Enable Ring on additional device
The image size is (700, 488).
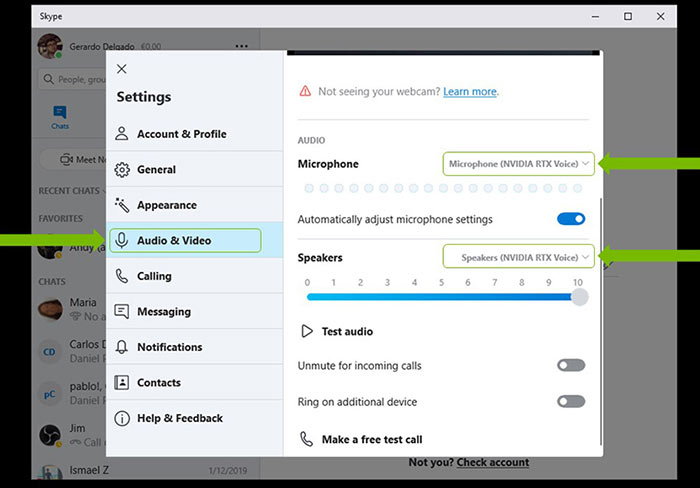click(x=571, y=401)
